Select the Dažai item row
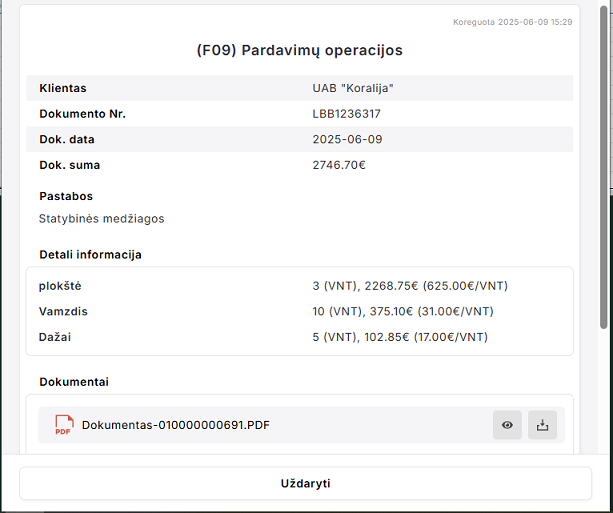613x513 pixels. 300,337
